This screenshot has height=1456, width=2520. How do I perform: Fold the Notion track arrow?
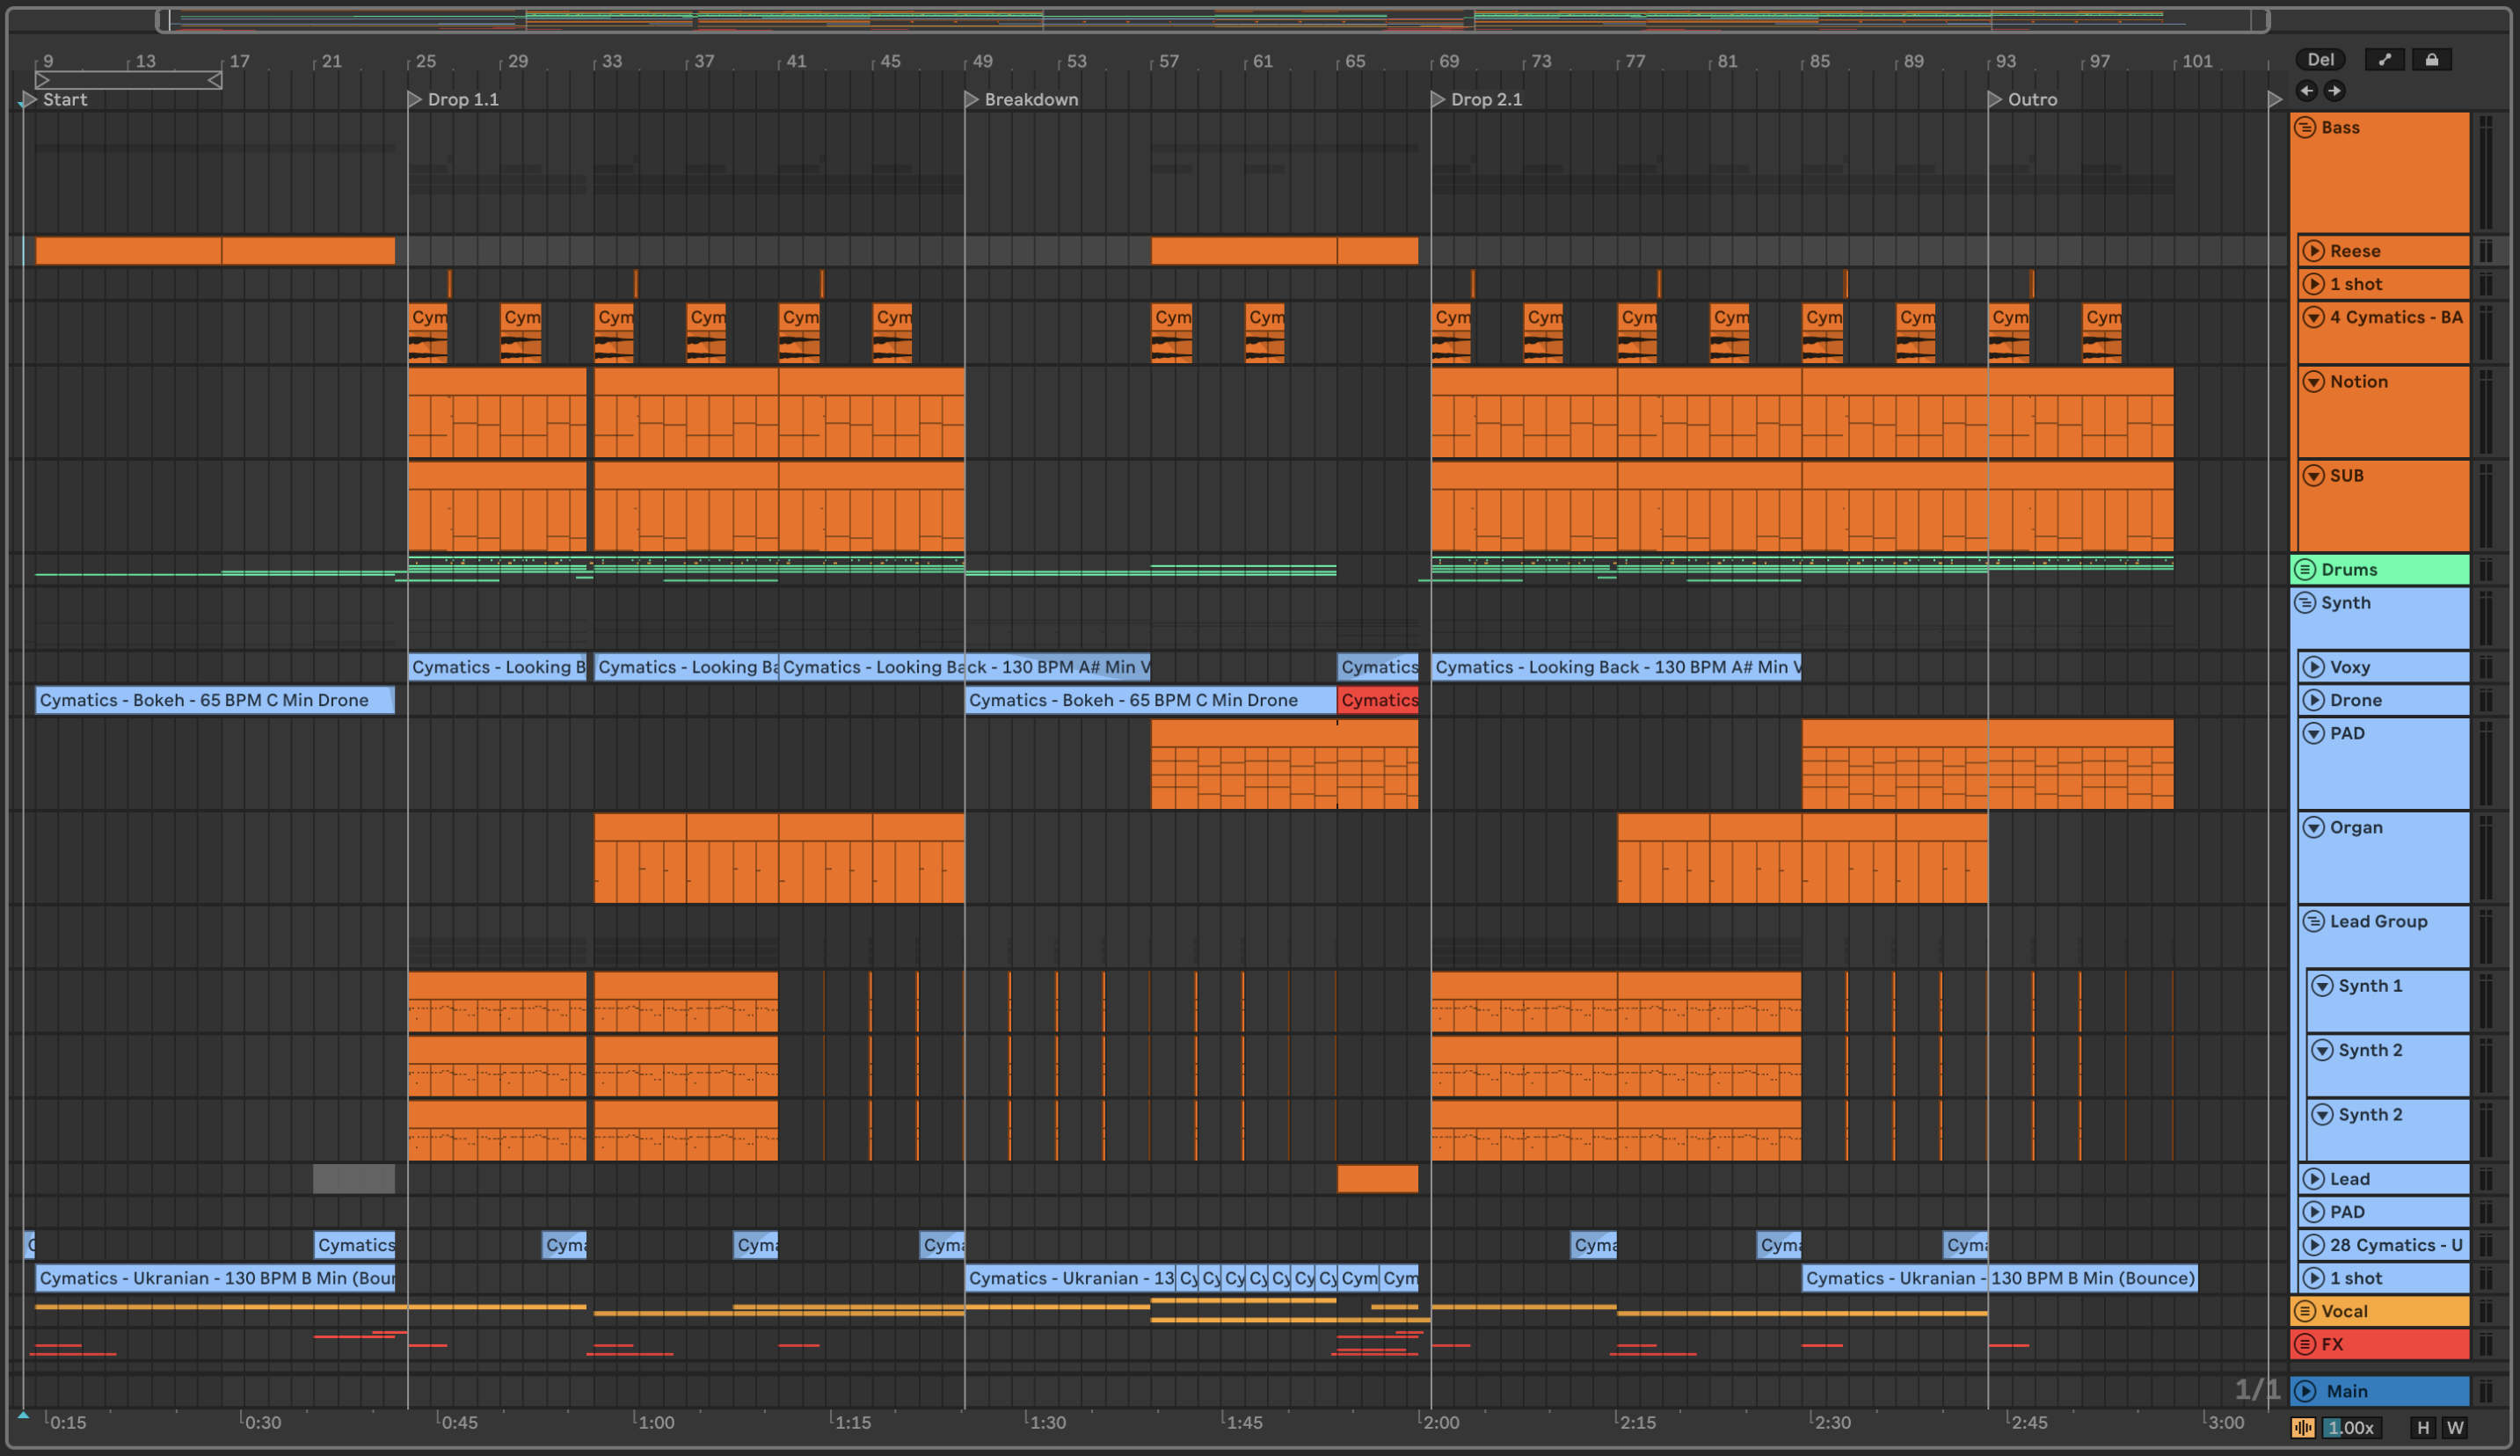click(2313, 382)
